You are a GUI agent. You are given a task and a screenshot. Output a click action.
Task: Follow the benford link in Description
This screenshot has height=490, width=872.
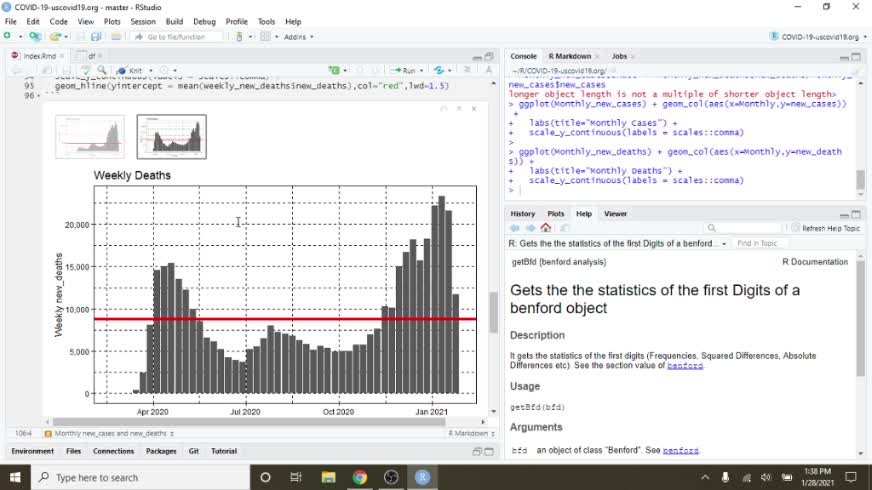pos(685,365)
